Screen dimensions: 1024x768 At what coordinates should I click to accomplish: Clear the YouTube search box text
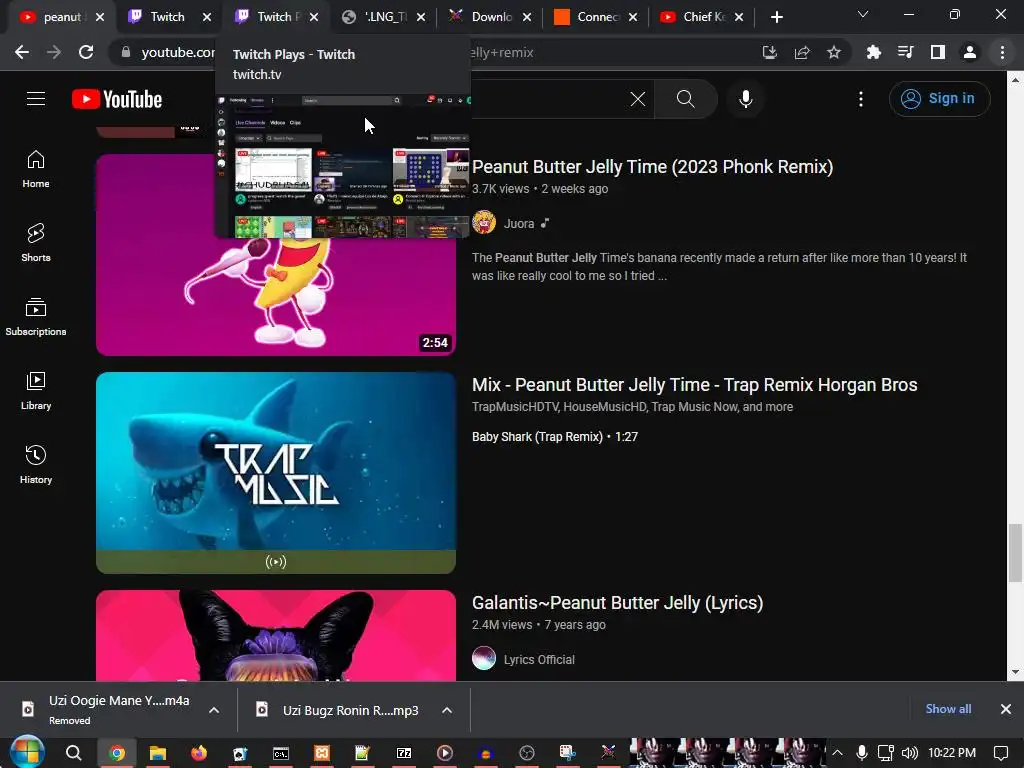[x=637, y=99]
